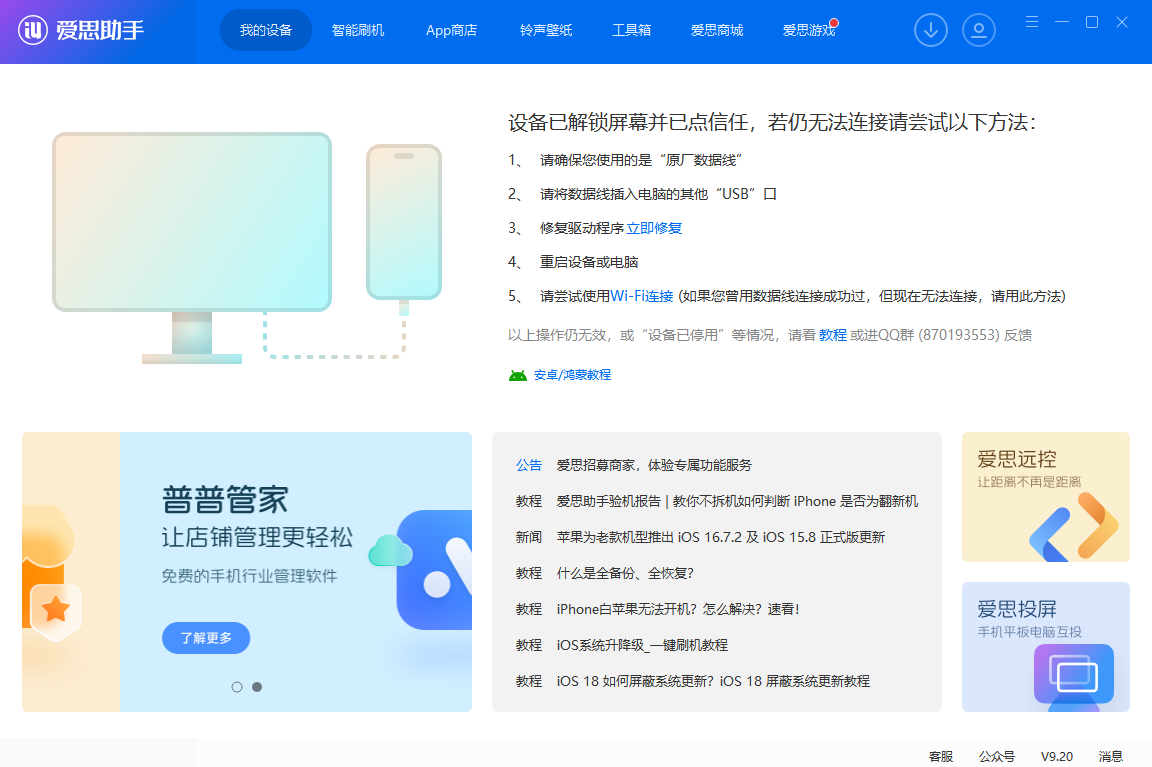Select the first banner carousel dot

237,687
